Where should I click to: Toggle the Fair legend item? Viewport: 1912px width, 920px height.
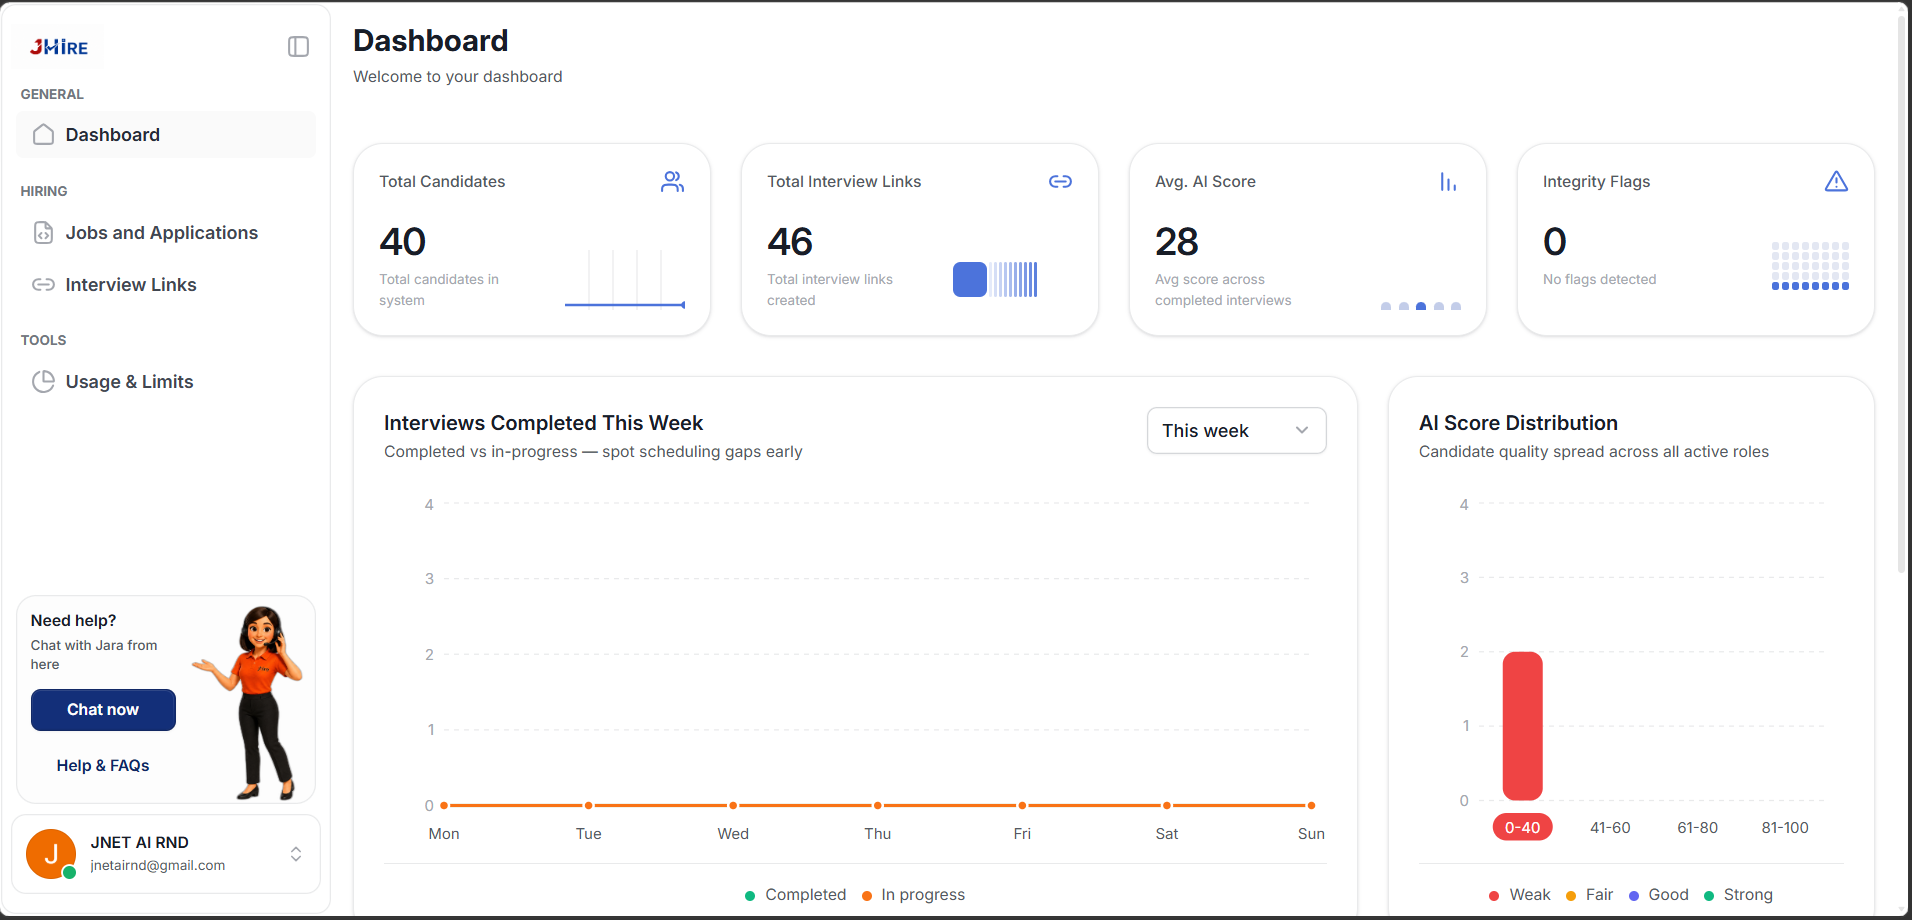tap(1590, 895)
